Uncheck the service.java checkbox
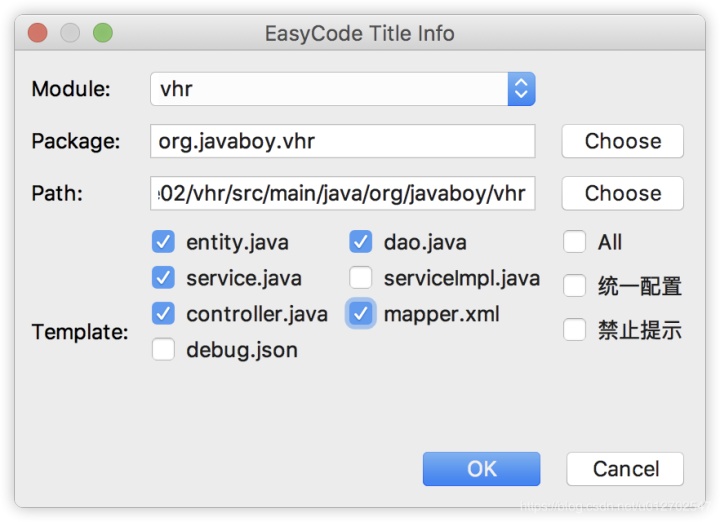 (163, 278)
